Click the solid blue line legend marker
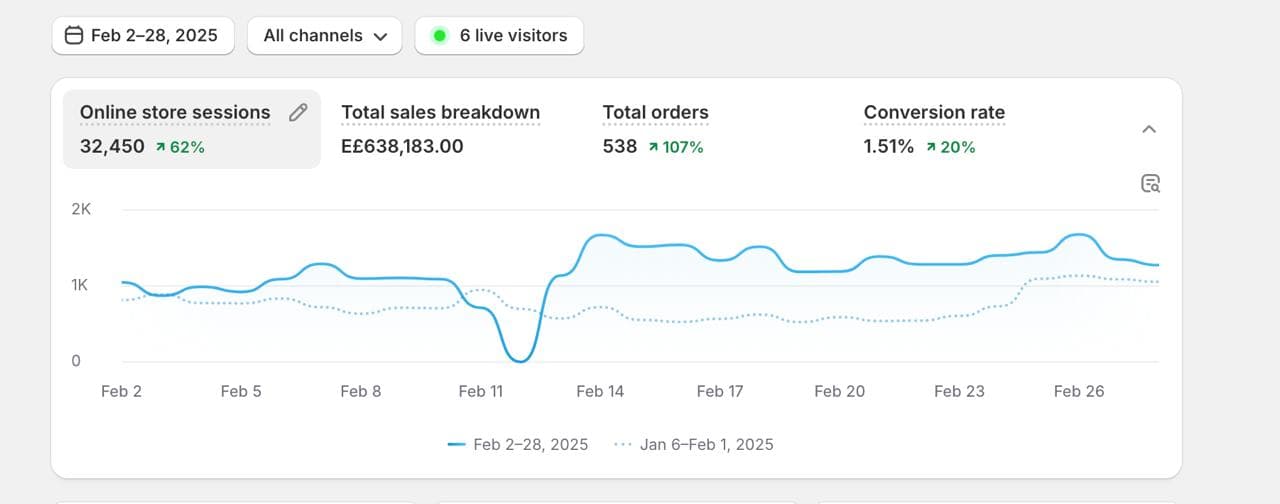Screen dimensions: 1280x504 point(457,444)
